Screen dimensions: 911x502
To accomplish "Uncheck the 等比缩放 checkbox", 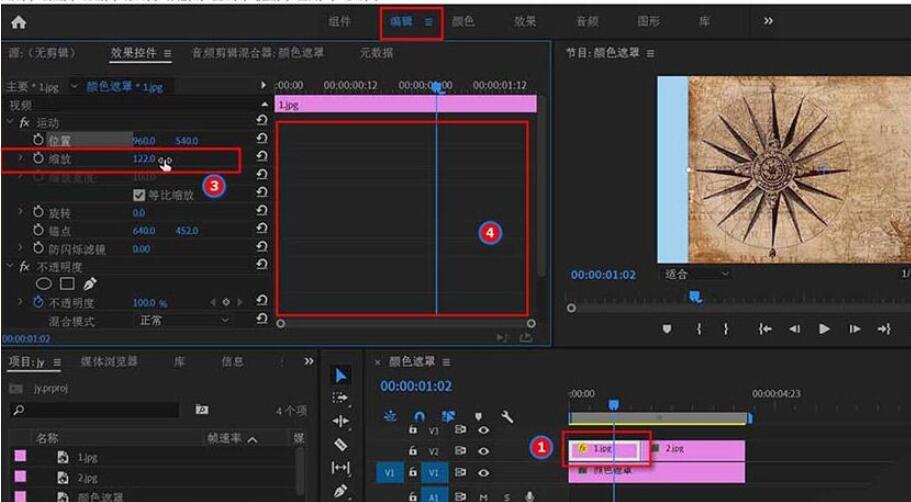I will 138,195.
